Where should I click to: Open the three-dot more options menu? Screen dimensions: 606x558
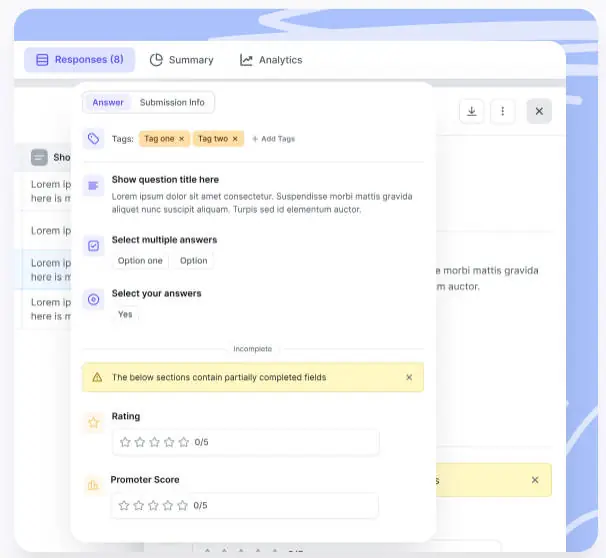coord(502,111)
